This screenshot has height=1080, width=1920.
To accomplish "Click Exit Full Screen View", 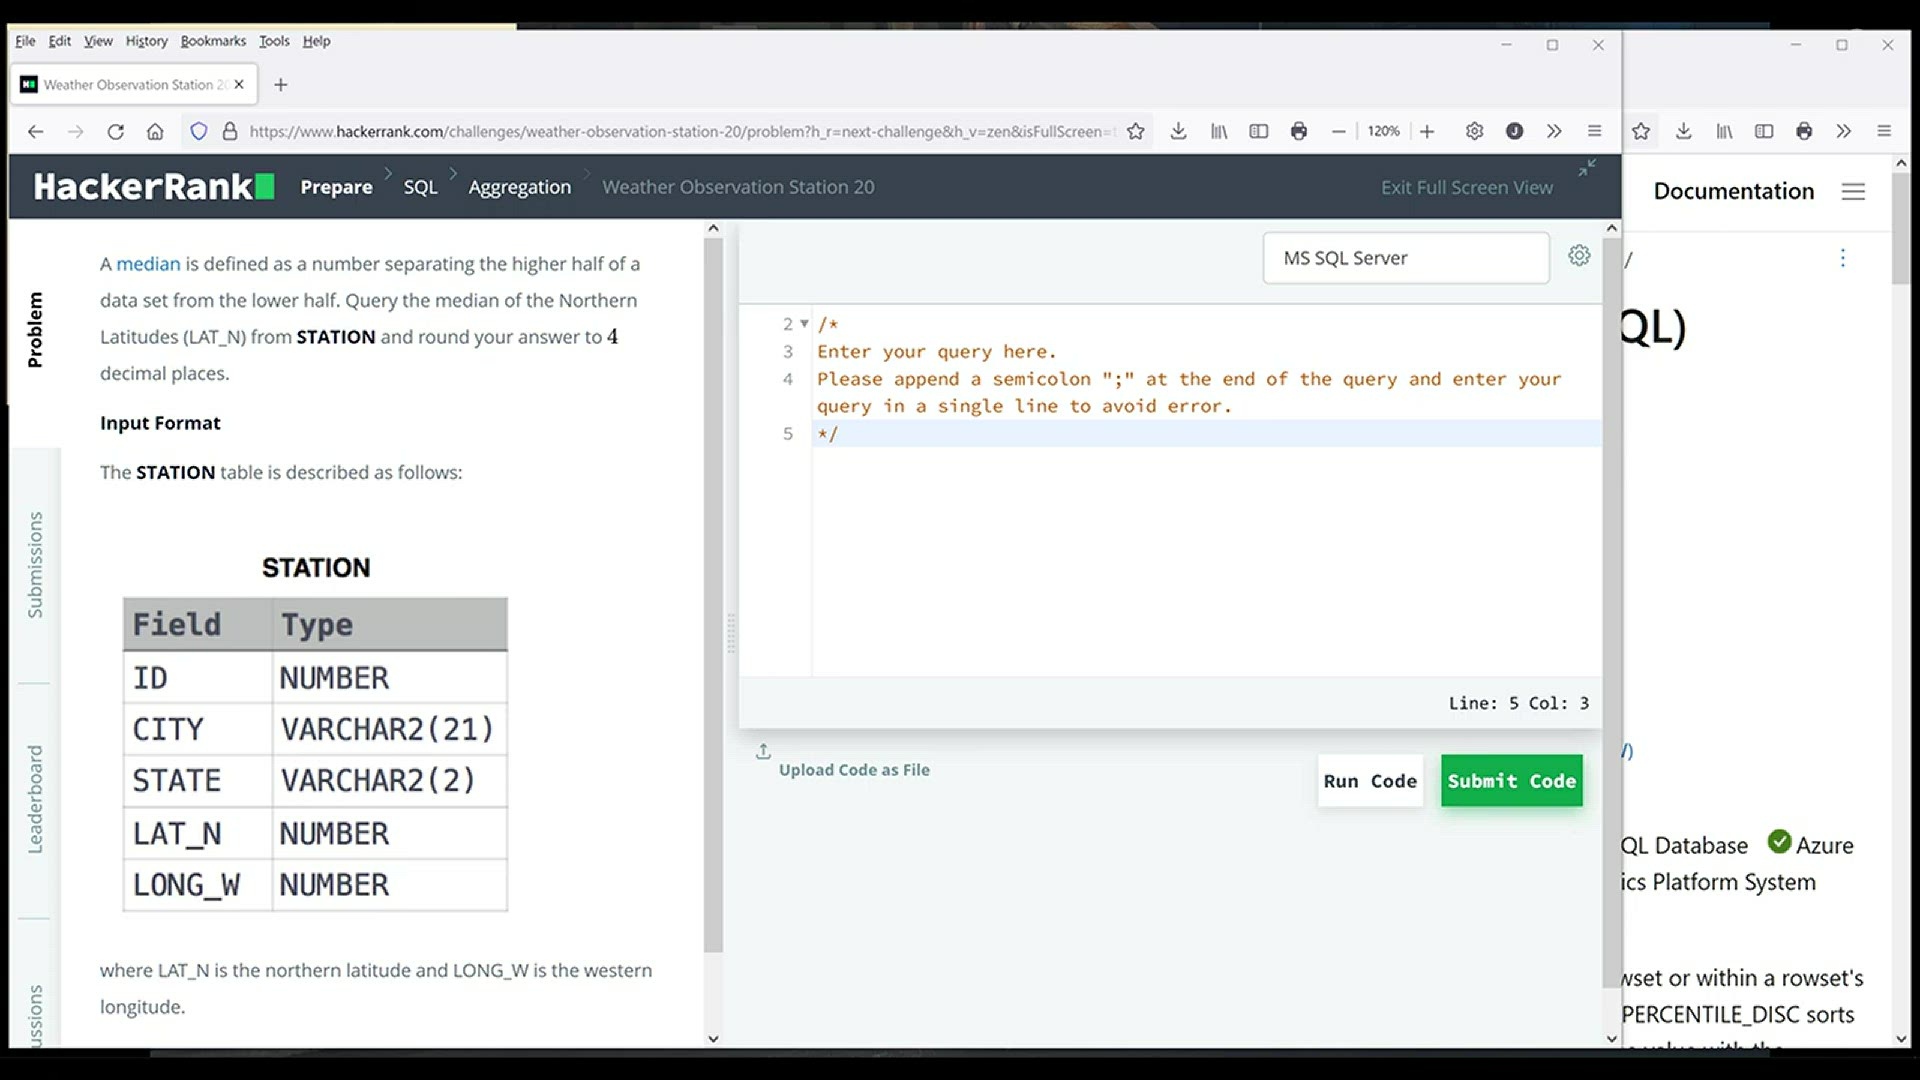I will click(x=1467, y=187).
